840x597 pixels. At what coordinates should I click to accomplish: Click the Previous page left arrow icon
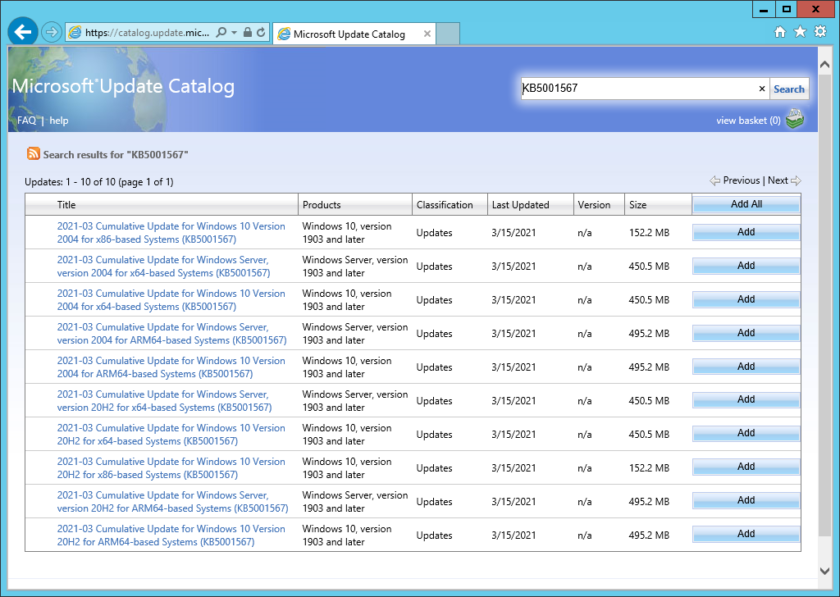tap(715, 181)
